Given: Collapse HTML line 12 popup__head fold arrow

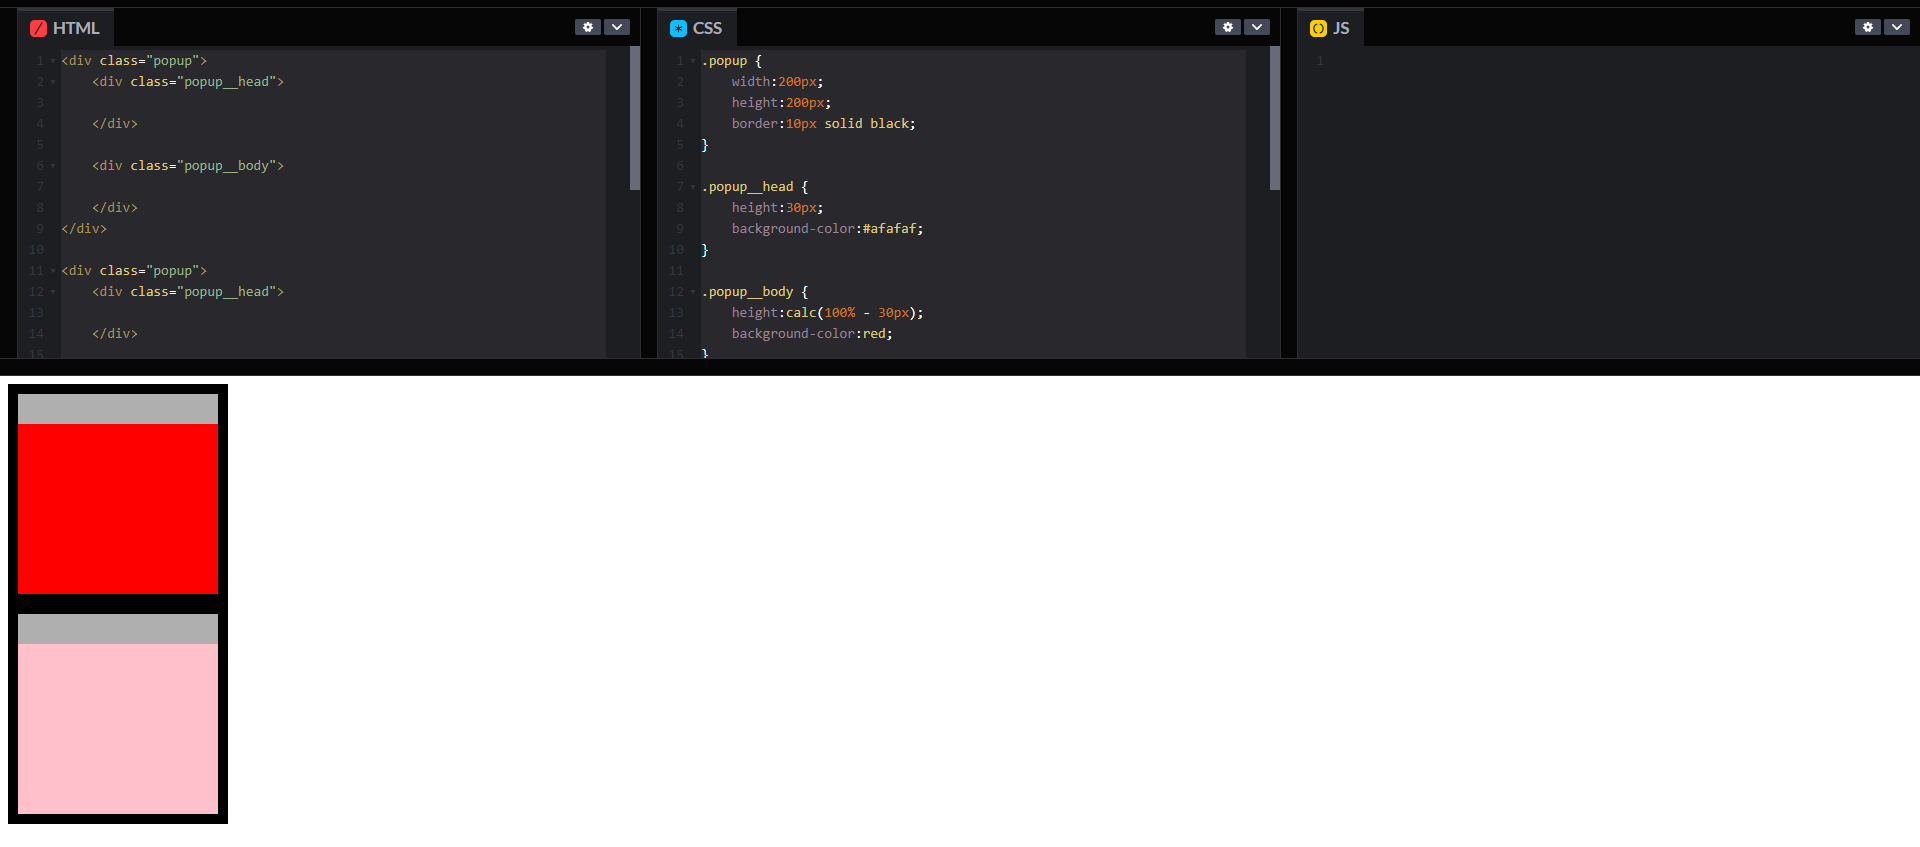Looking at the screenshot, I should 53,292.
